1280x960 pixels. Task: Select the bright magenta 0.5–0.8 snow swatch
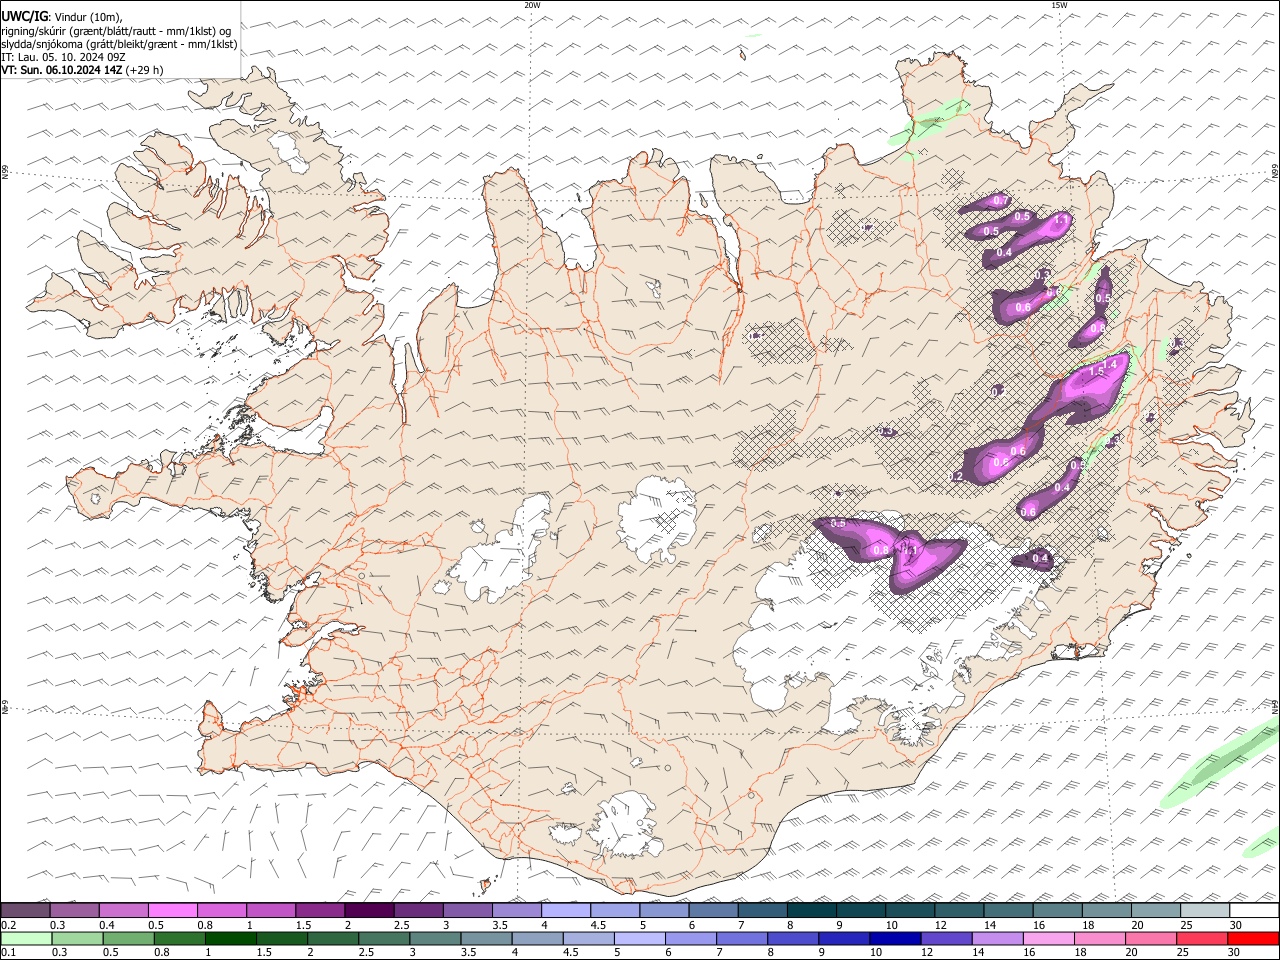(173, 910)
